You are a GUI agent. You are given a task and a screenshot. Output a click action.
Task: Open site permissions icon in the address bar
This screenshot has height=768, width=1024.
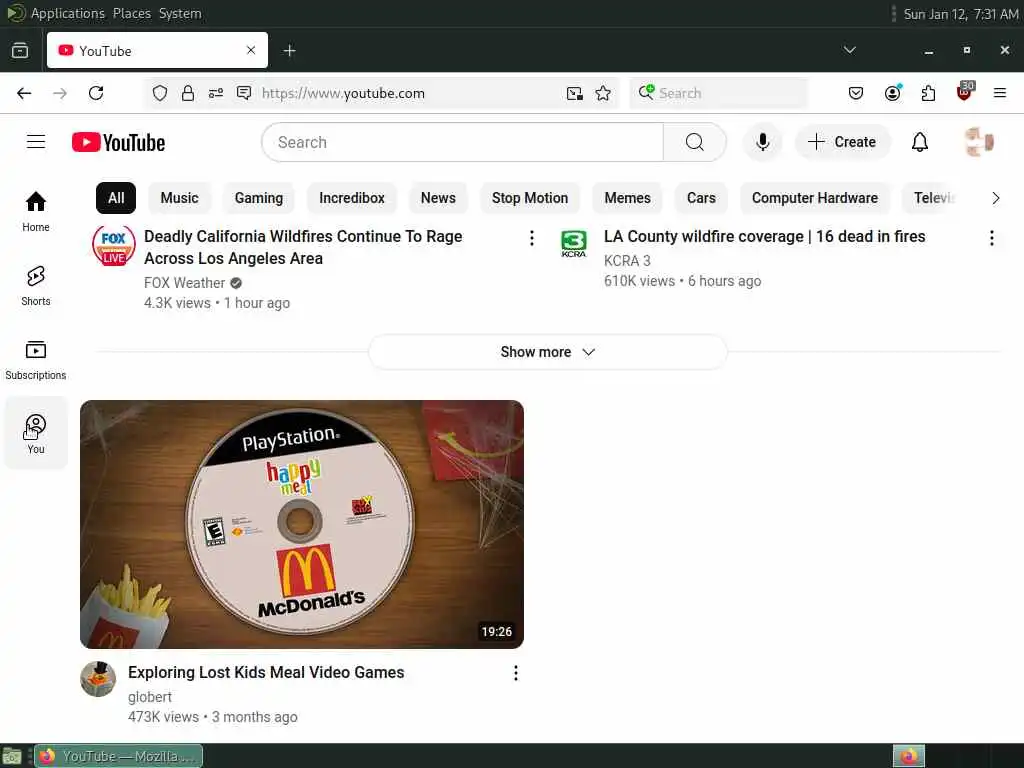coord(216,93)
